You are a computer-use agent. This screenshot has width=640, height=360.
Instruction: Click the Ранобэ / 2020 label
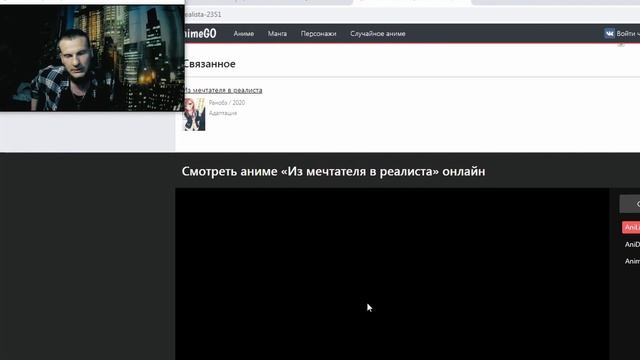point(227,103)
